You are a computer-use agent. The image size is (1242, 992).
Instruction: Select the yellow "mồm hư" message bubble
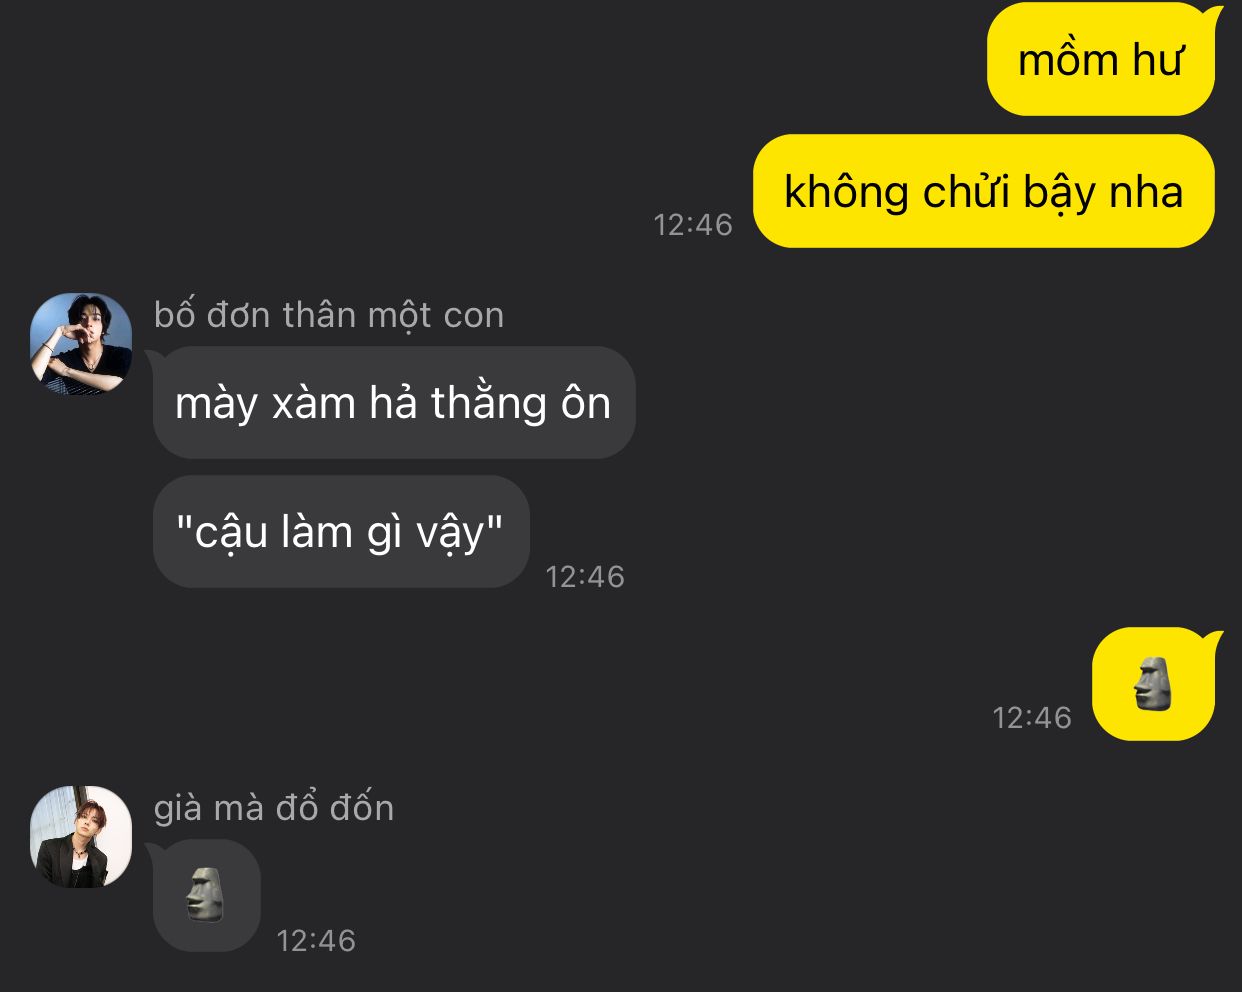[1101, 60]
